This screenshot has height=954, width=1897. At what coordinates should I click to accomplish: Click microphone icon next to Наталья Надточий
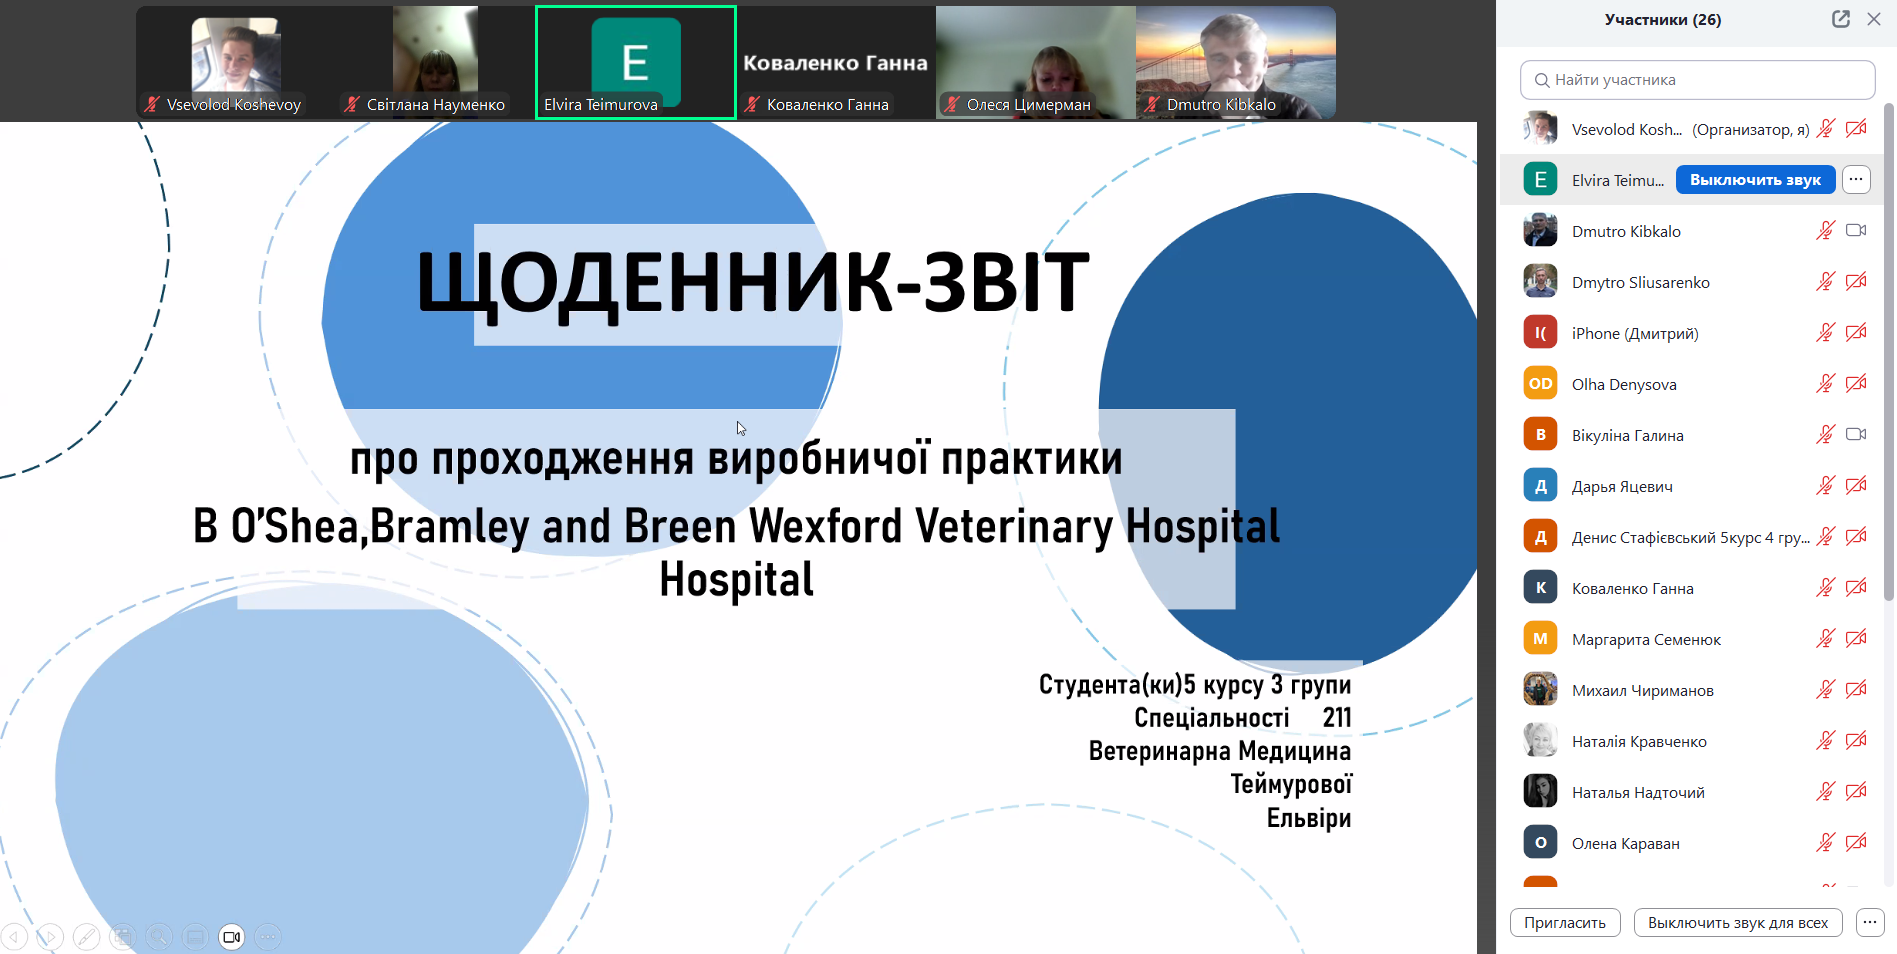[x=1826, y=792]
